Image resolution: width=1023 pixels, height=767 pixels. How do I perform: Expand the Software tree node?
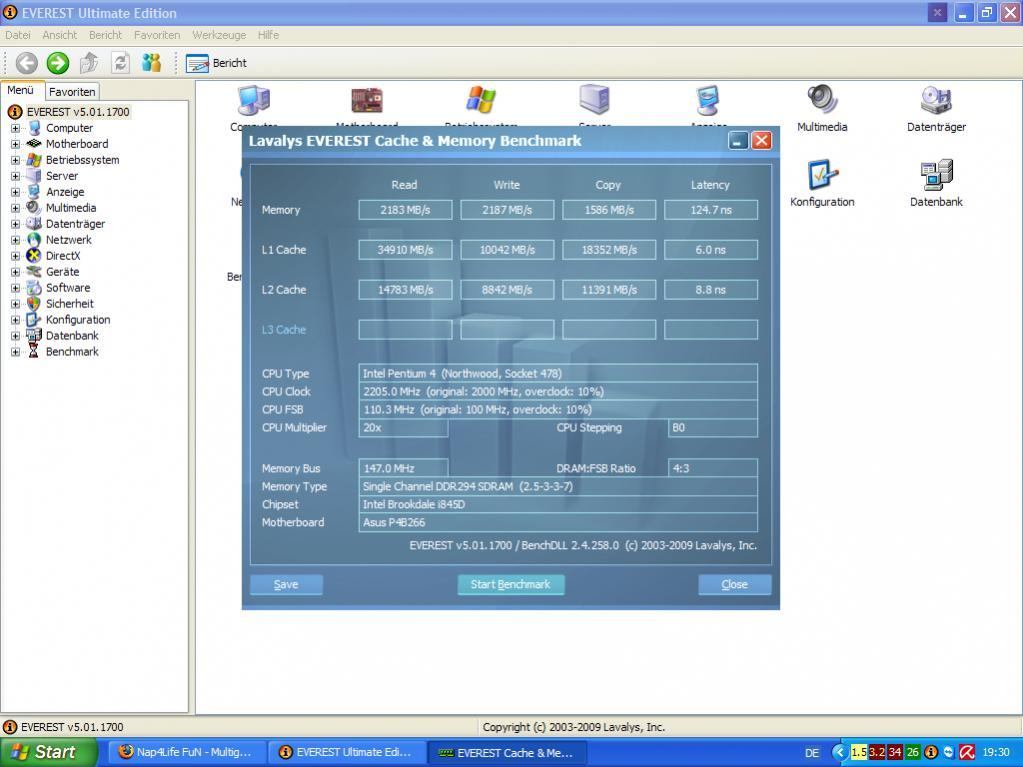[x=15, y=288]
